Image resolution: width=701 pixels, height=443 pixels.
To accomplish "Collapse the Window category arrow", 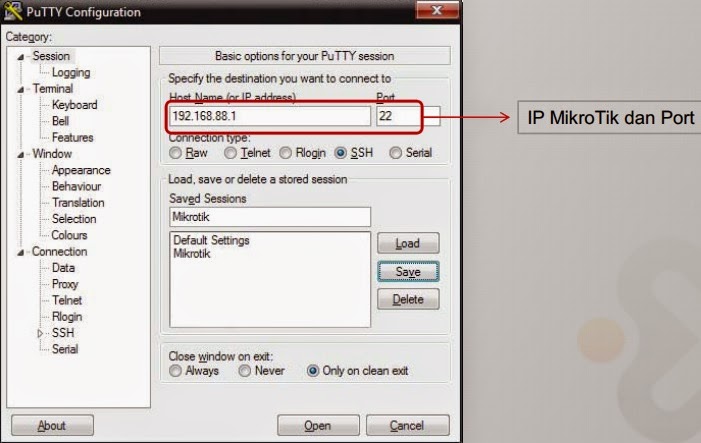I will click(21, 155).
